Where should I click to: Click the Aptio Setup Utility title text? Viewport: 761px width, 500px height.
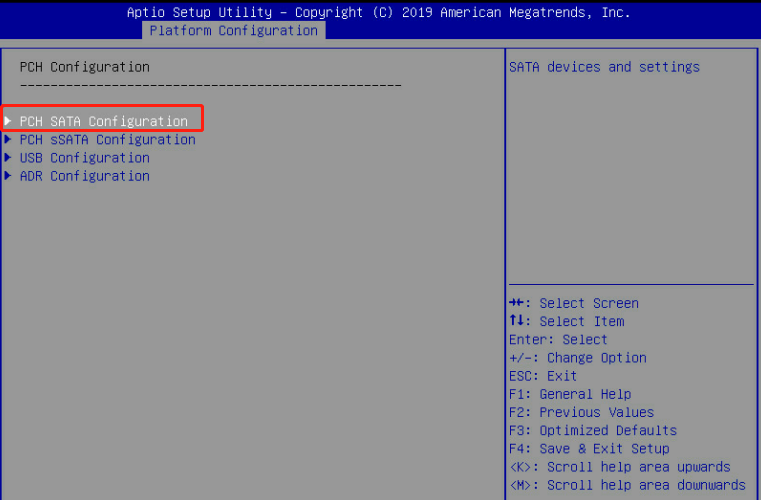pos(379,12)
